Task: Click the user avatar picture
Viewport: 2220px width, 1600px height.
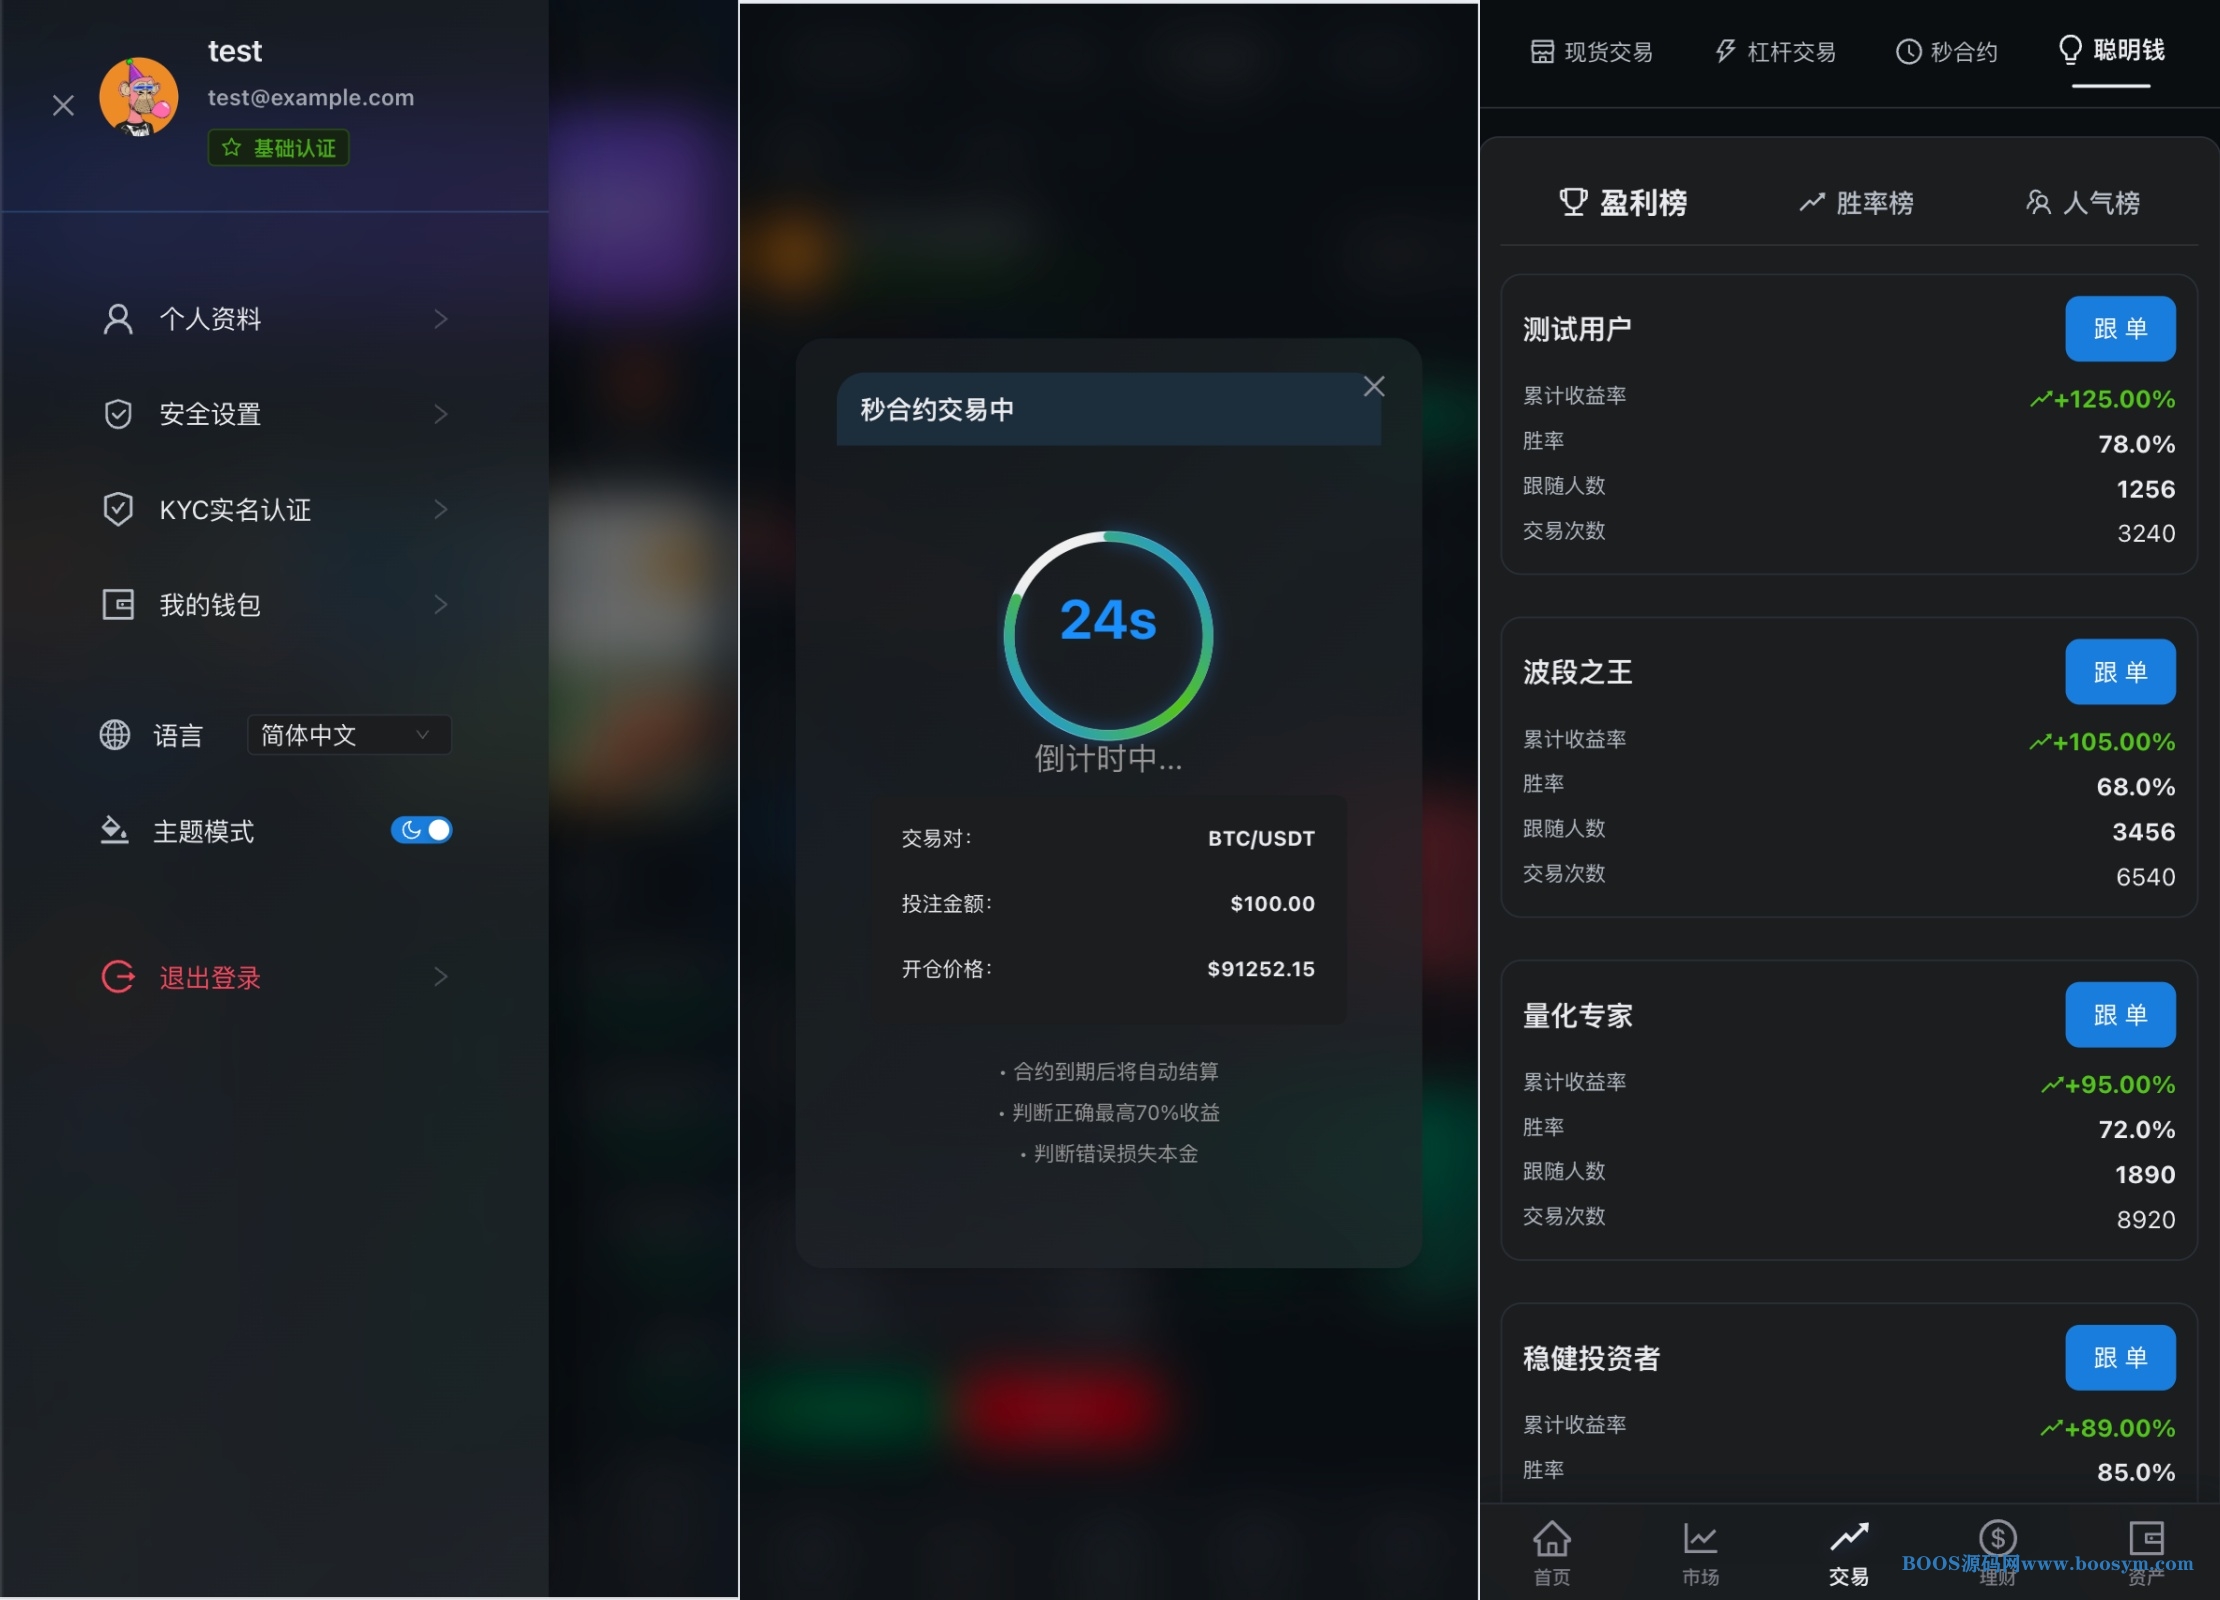Action: click(x=139, y=97)
